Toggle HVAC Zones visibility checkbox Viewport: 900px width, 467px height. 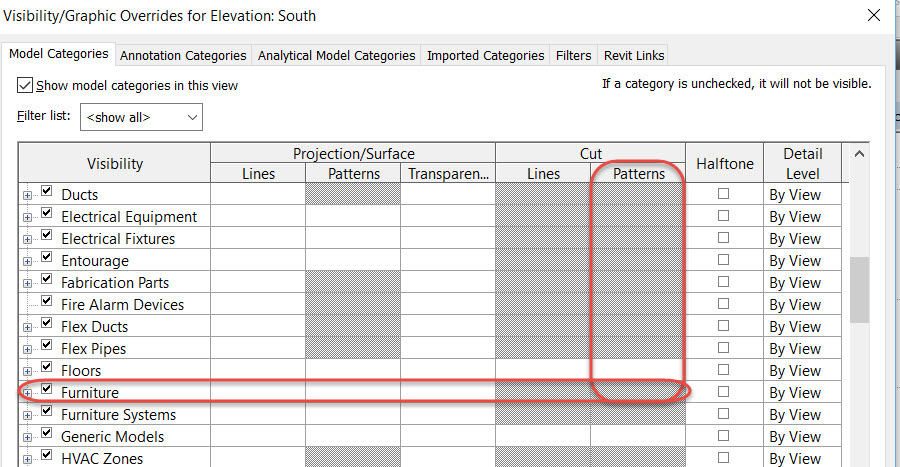point(46,454)
